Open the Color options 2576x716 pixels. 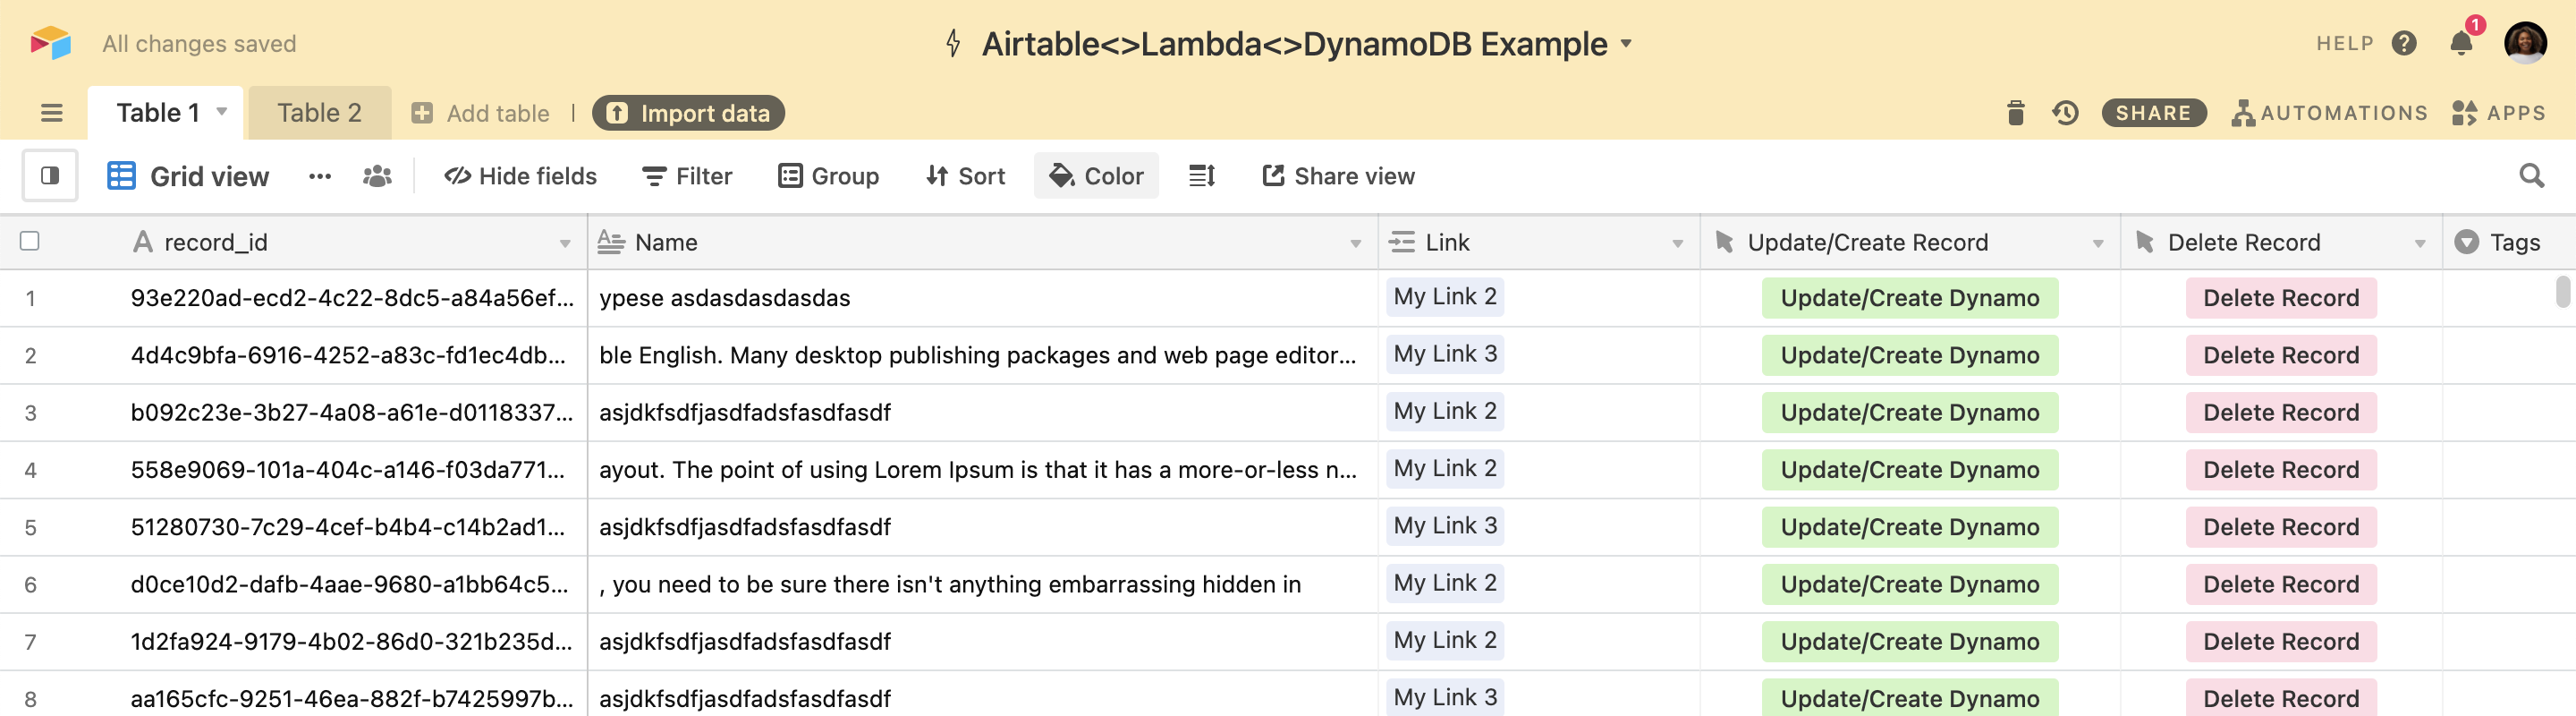coord(1096,176)
